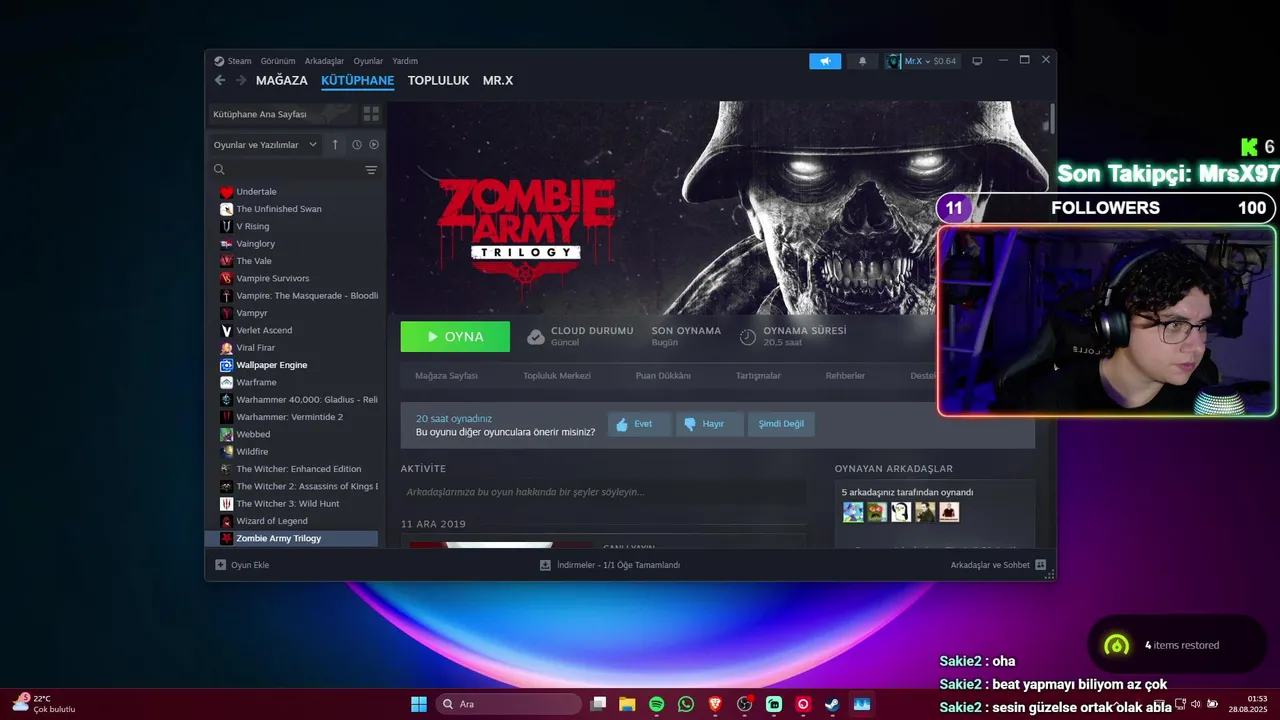The width and height of the screenshot is (1280, 720).
Task: Click the Hayır thumbs-down button
Action: [708, 424]
